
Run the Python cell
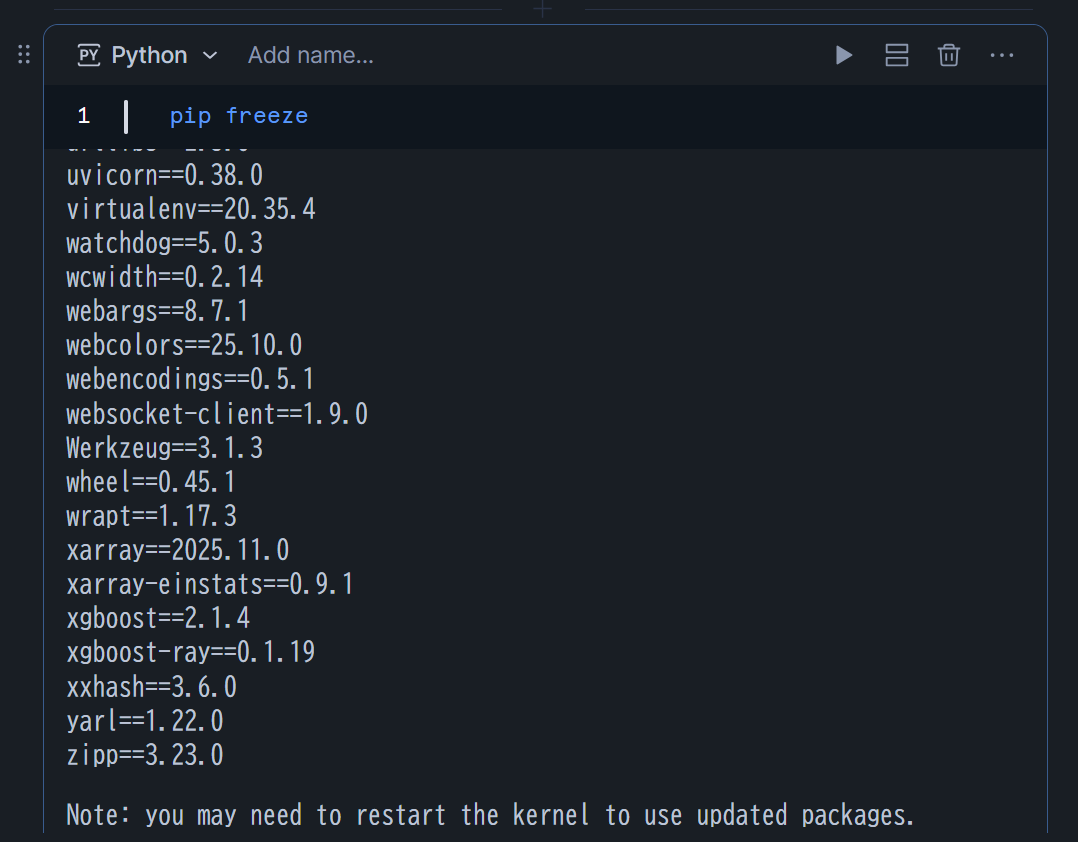click(x=844, y=56)
